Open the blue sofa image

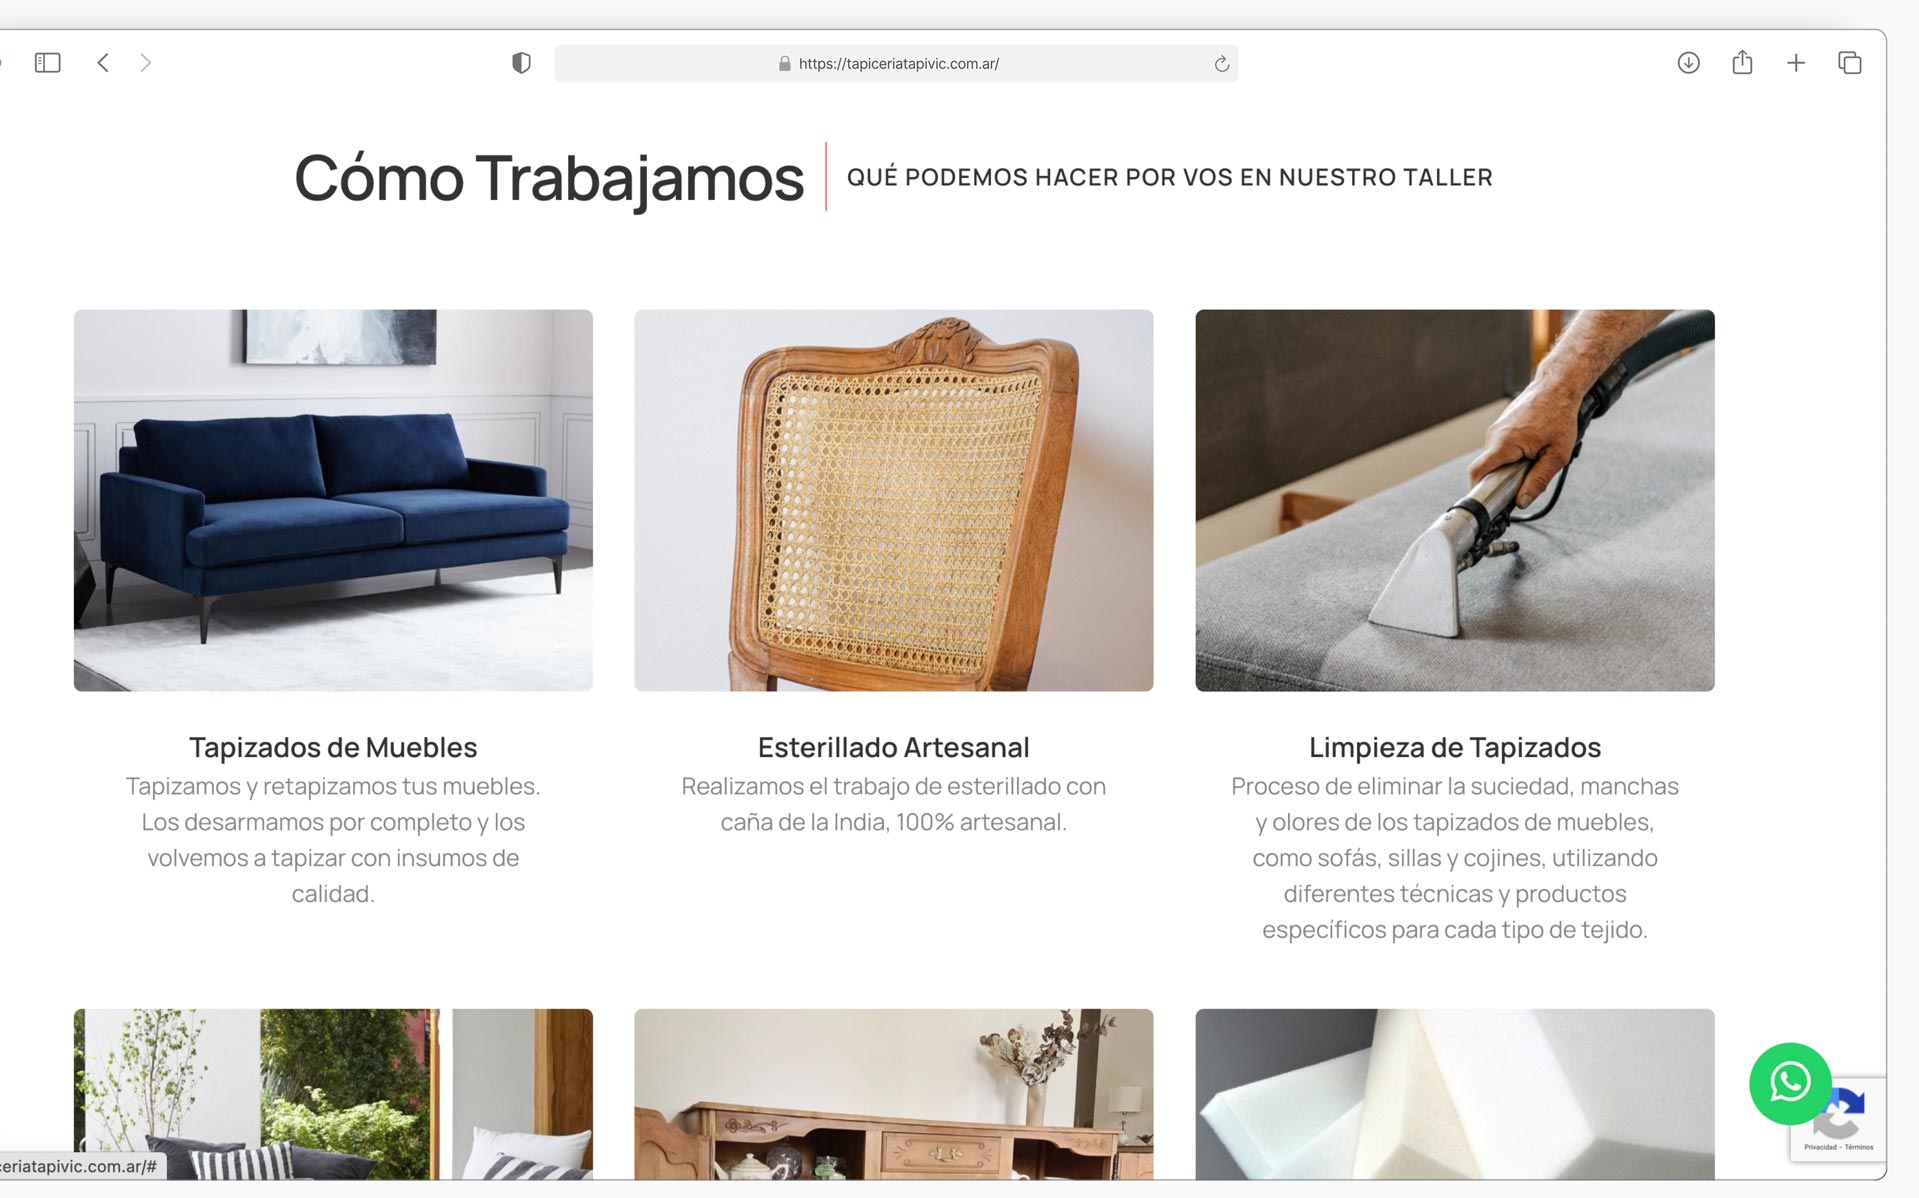click(333, 500)
